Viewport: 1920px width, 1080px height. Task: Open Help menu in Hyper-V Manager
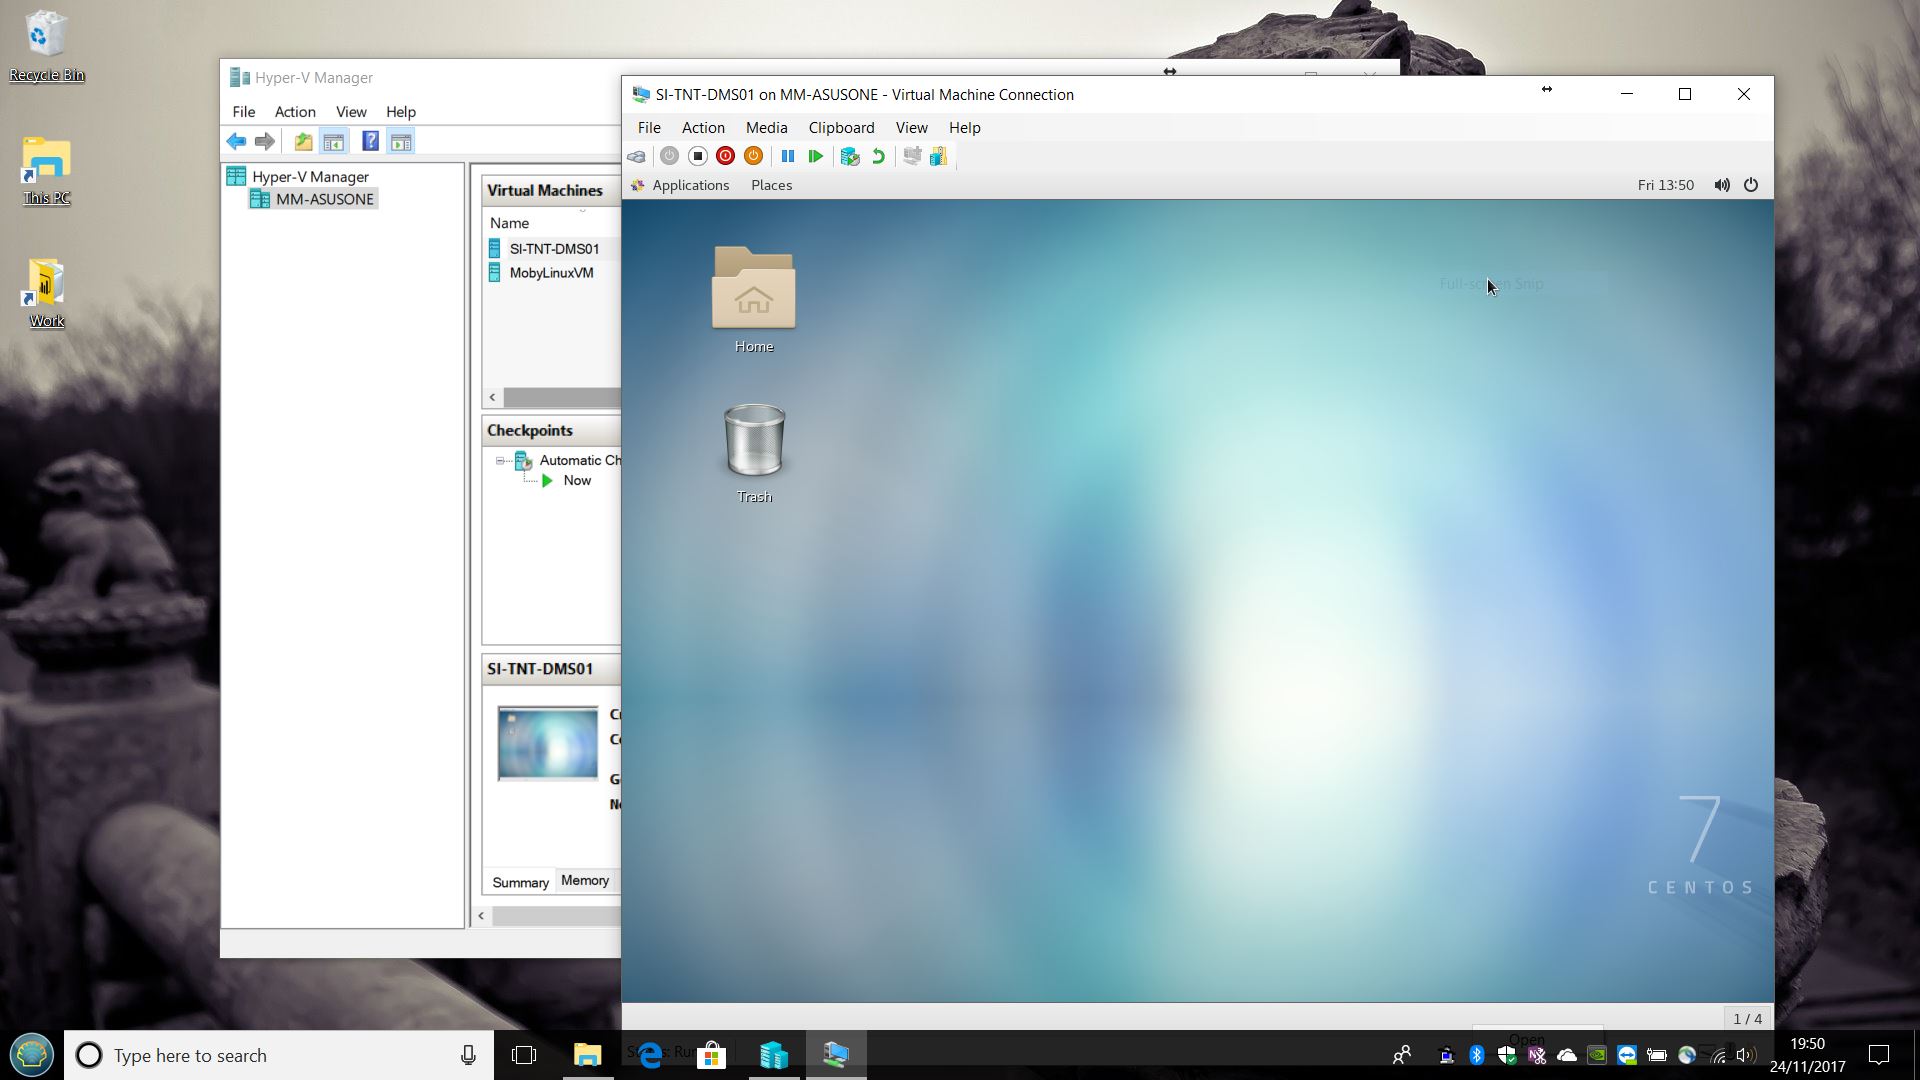401,112
